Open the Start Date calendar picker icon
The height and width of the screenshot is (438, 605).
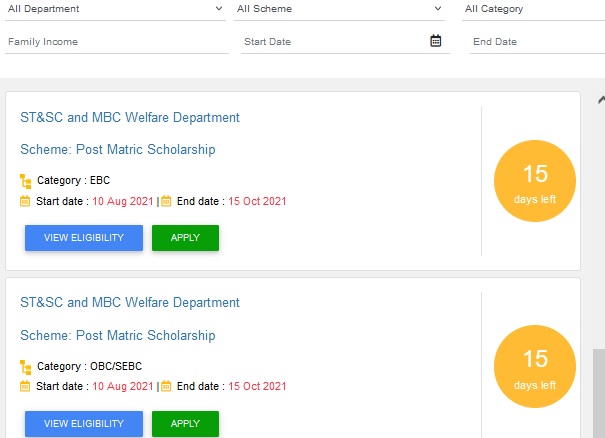pyautogui.click(x=436, y=41)
